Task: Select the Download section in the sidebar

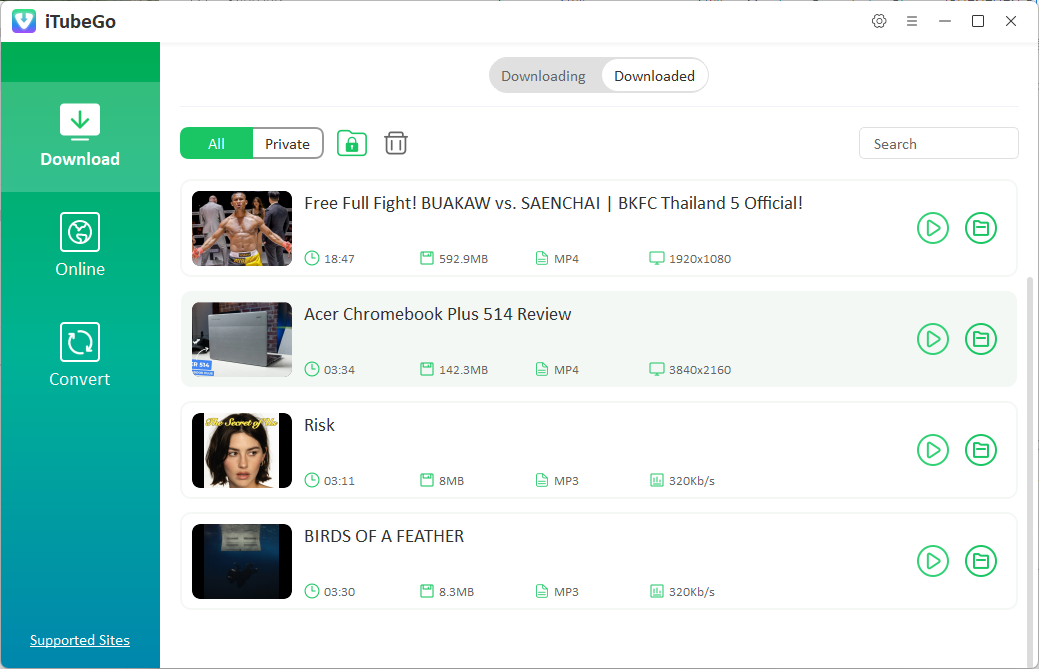Action: point(80,137)
